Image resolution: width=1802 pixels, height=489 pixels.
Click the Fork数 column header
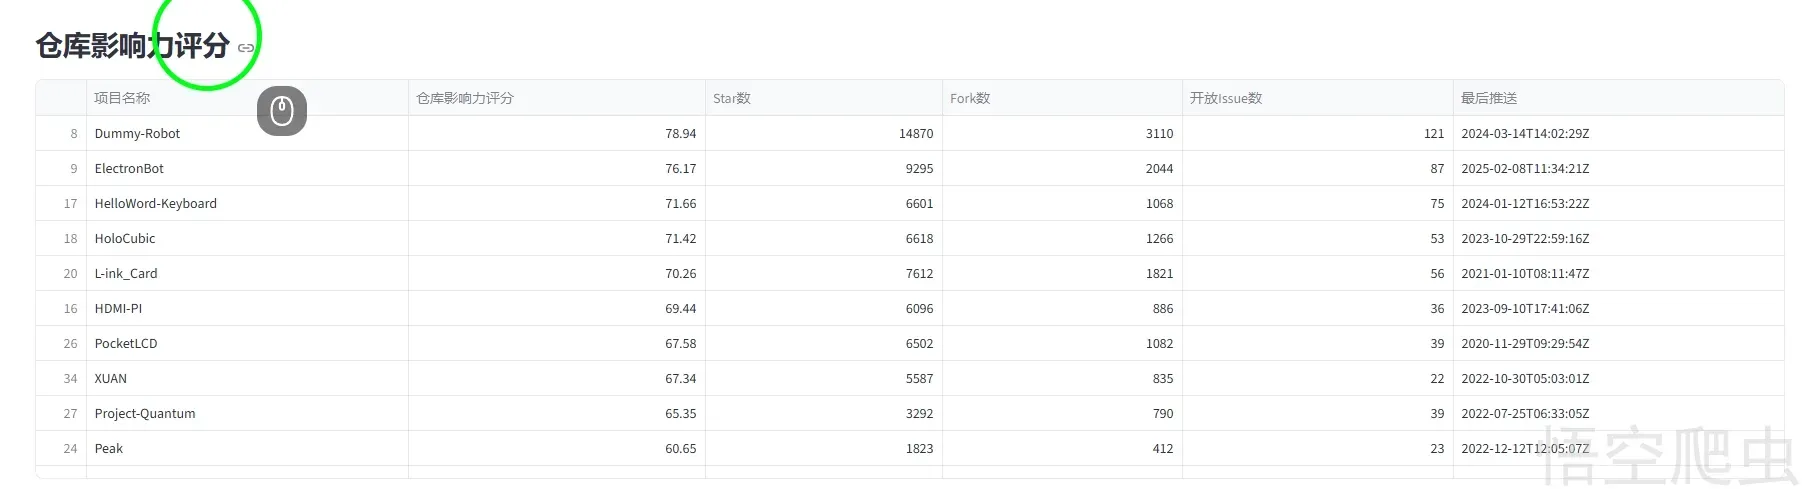(970, 98)
